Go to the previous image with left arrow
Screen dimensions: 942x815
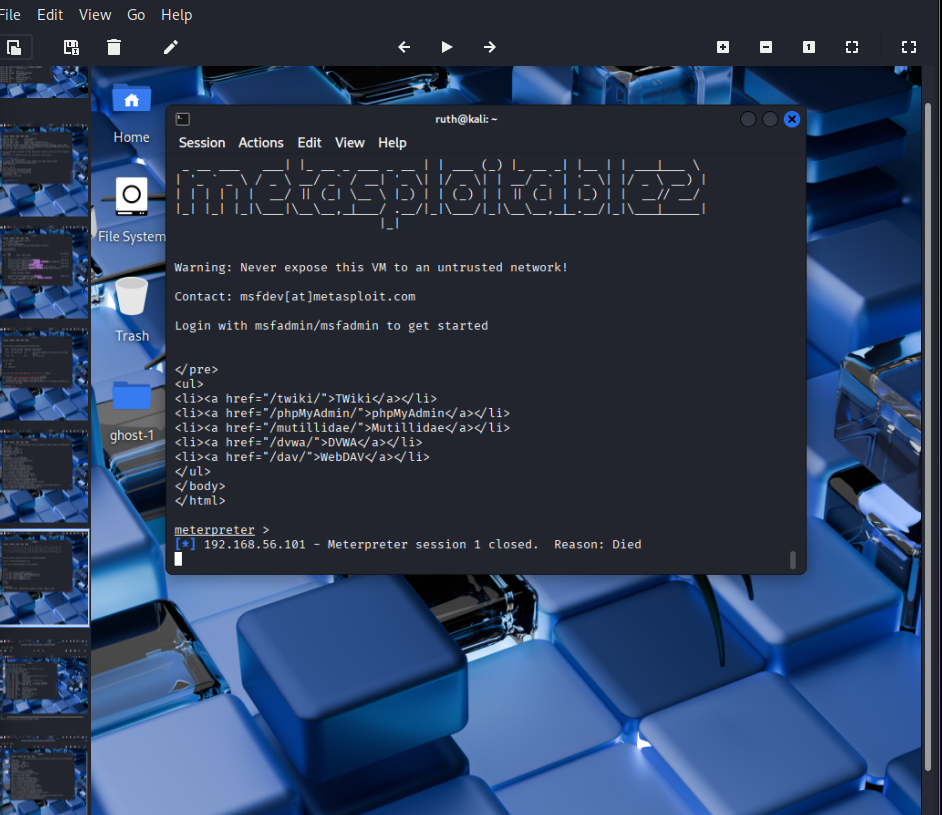point(404,47)
